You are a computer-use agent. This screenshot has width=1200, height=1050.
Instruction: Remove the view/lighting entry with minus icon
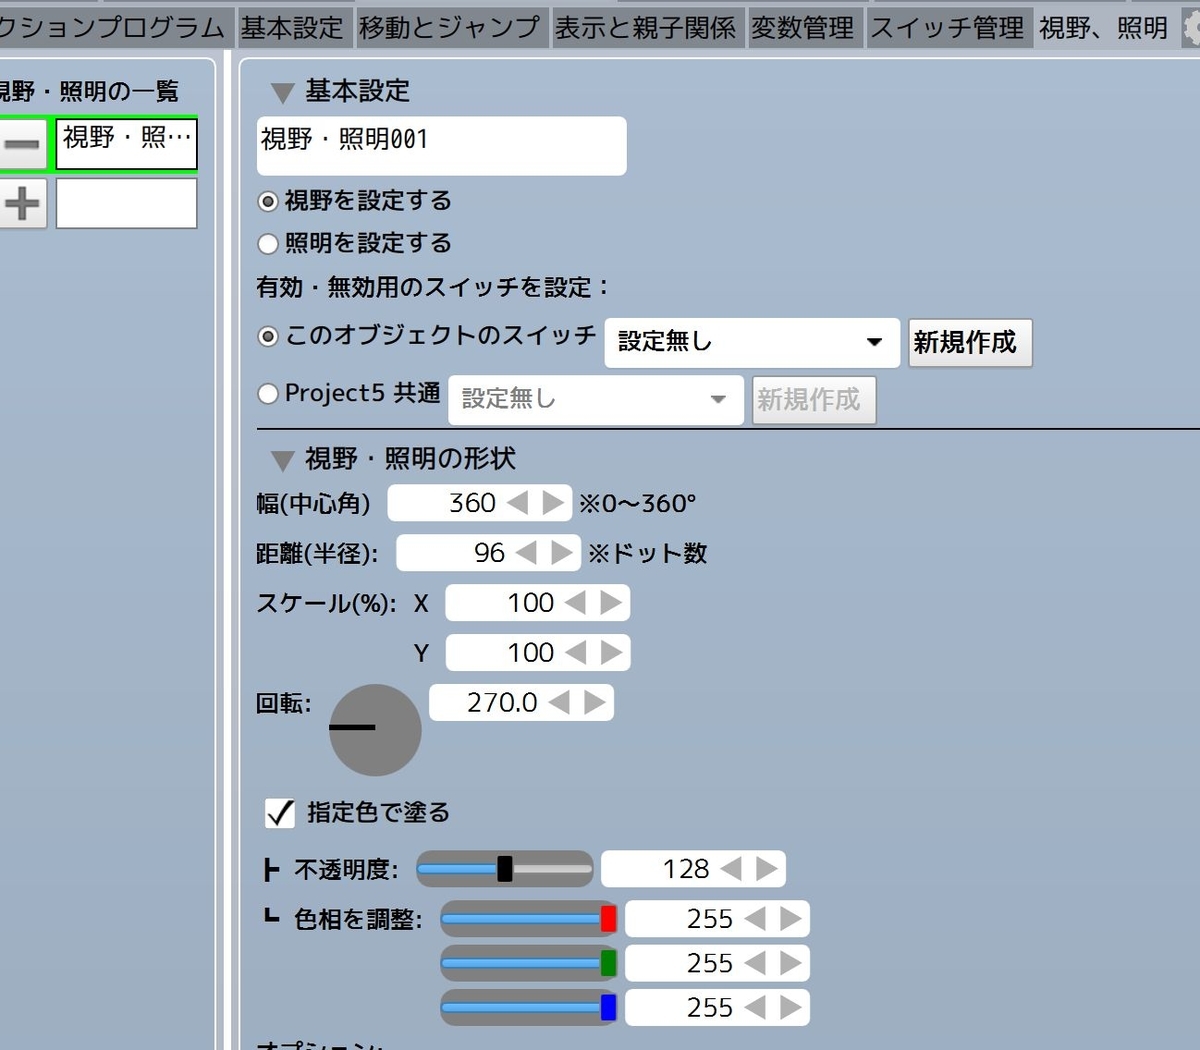click(21, 145)
